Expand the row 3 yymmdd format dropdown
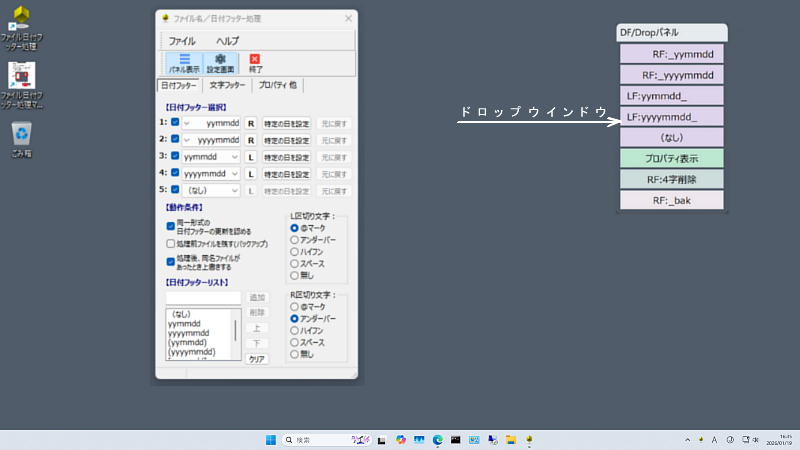This screenshot has width=800, height=450. coord(234,156)
